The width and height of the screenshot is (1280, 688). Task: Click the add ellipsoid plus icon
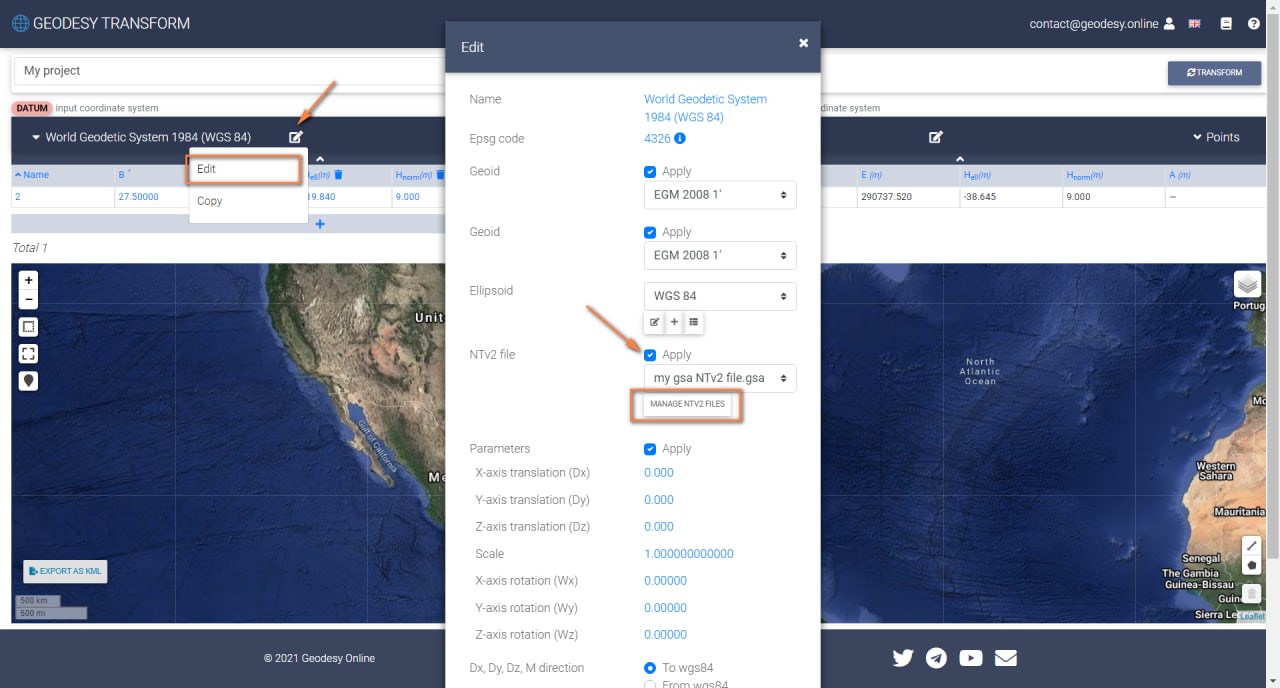[674, 322]
